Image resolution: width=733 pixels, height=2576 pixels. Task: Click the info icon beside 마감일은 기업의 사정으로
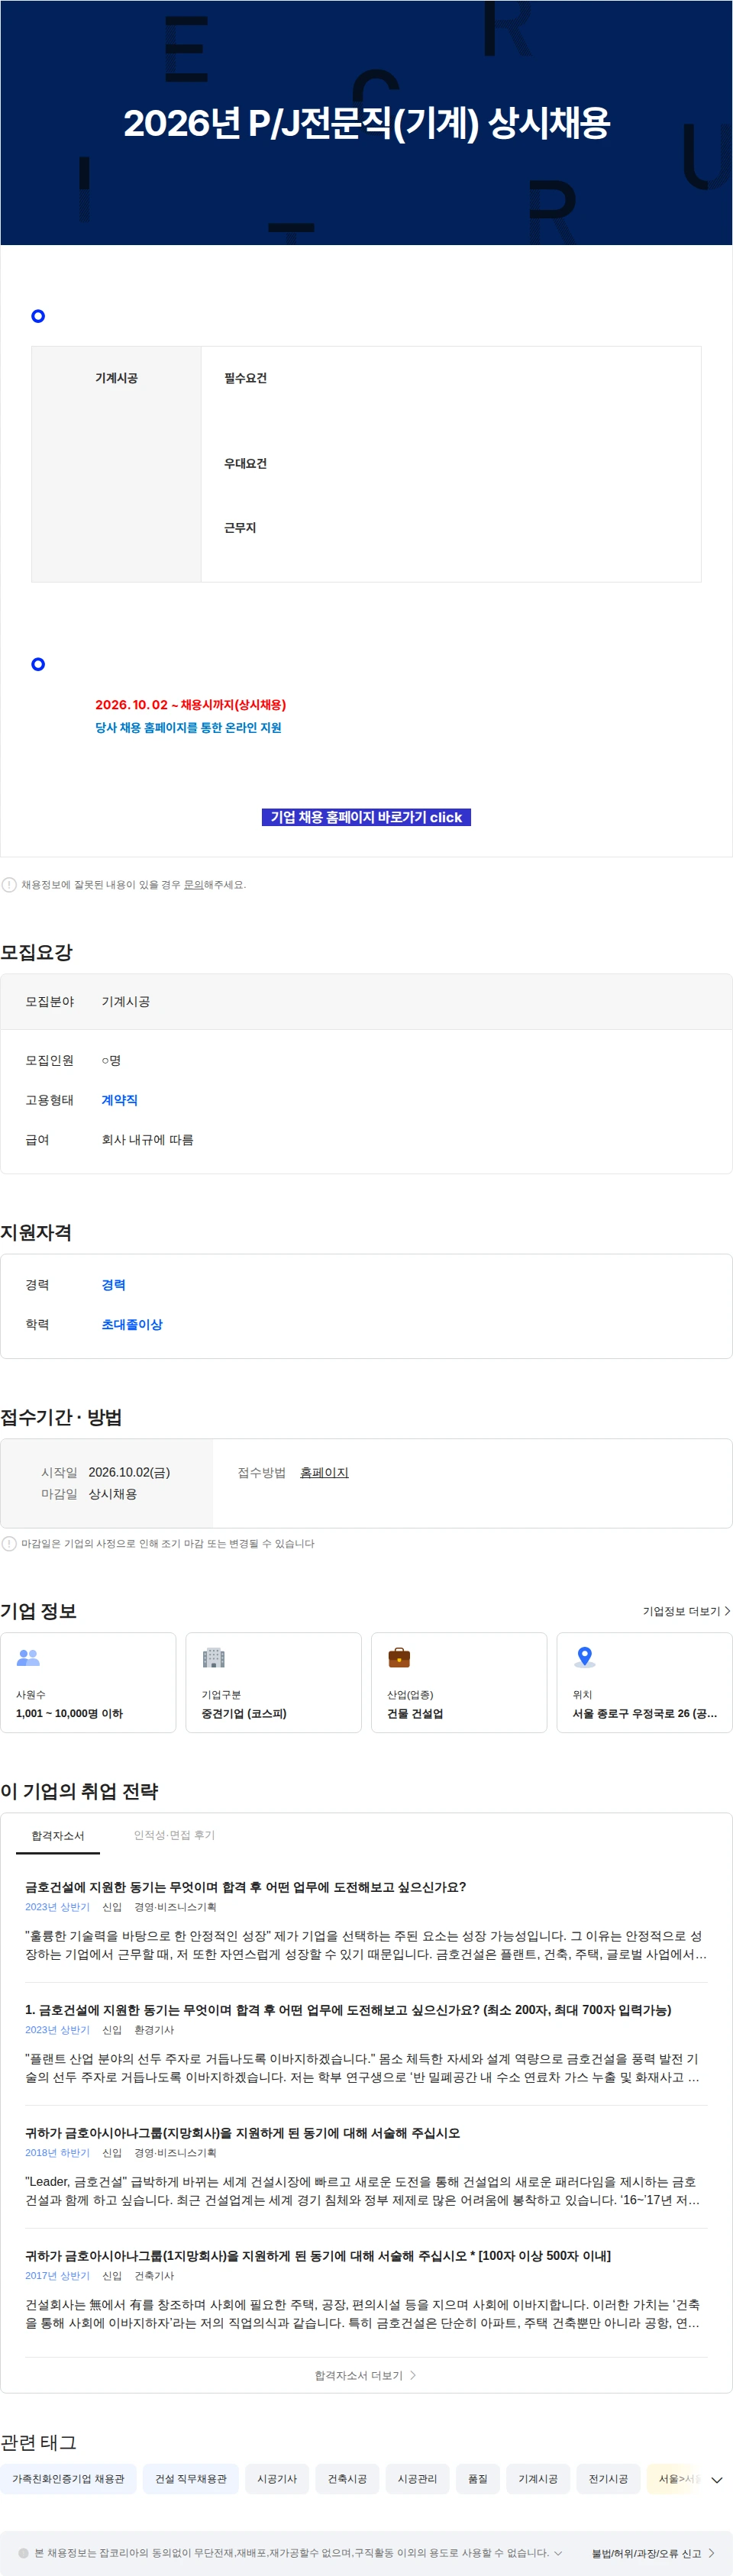coord(9,1543)
